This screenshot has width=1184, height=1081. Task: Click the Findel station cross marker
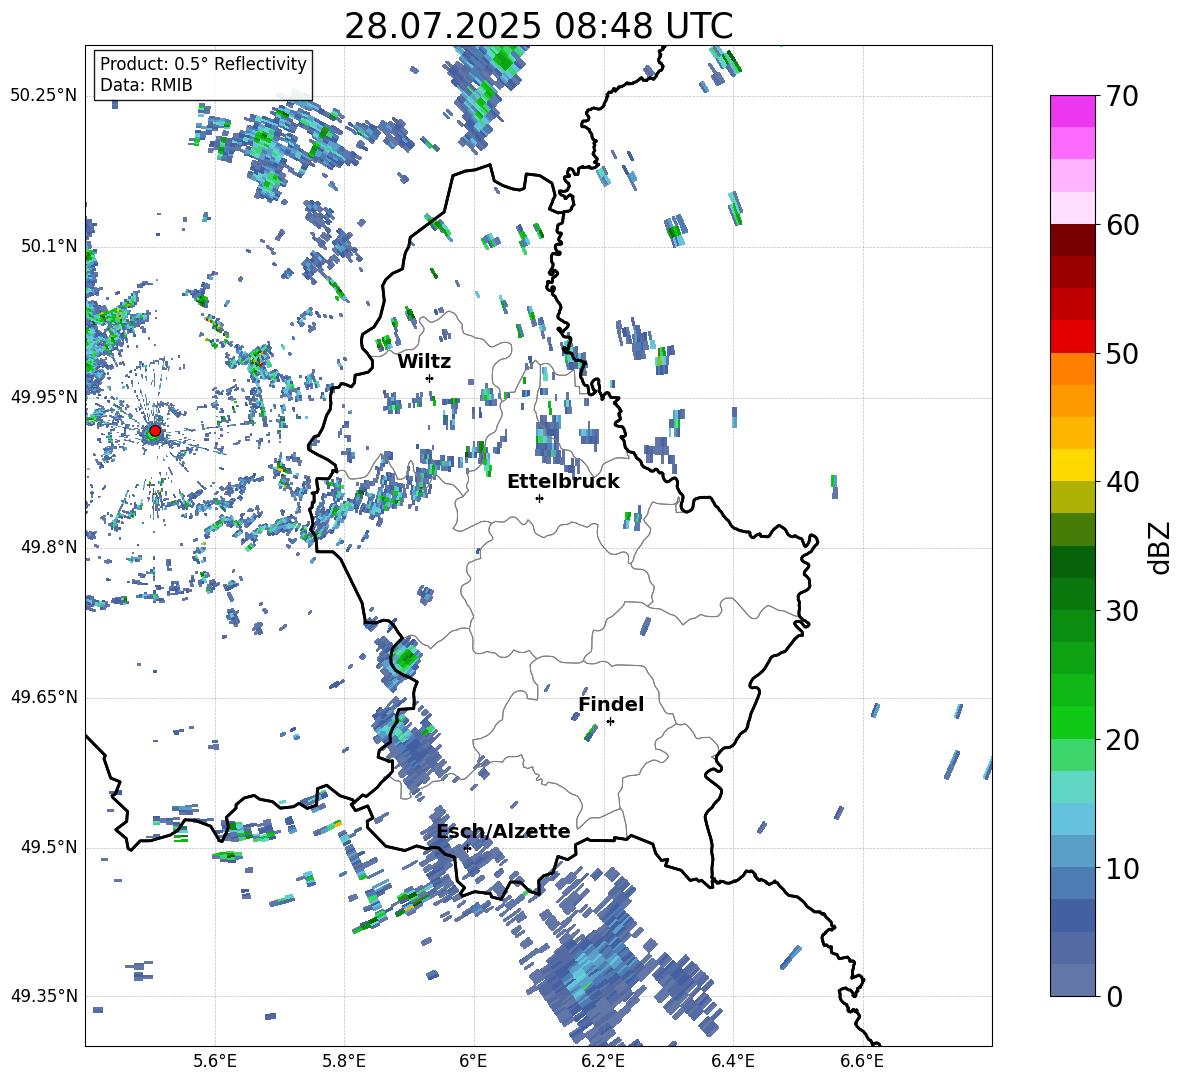point(610,722)
